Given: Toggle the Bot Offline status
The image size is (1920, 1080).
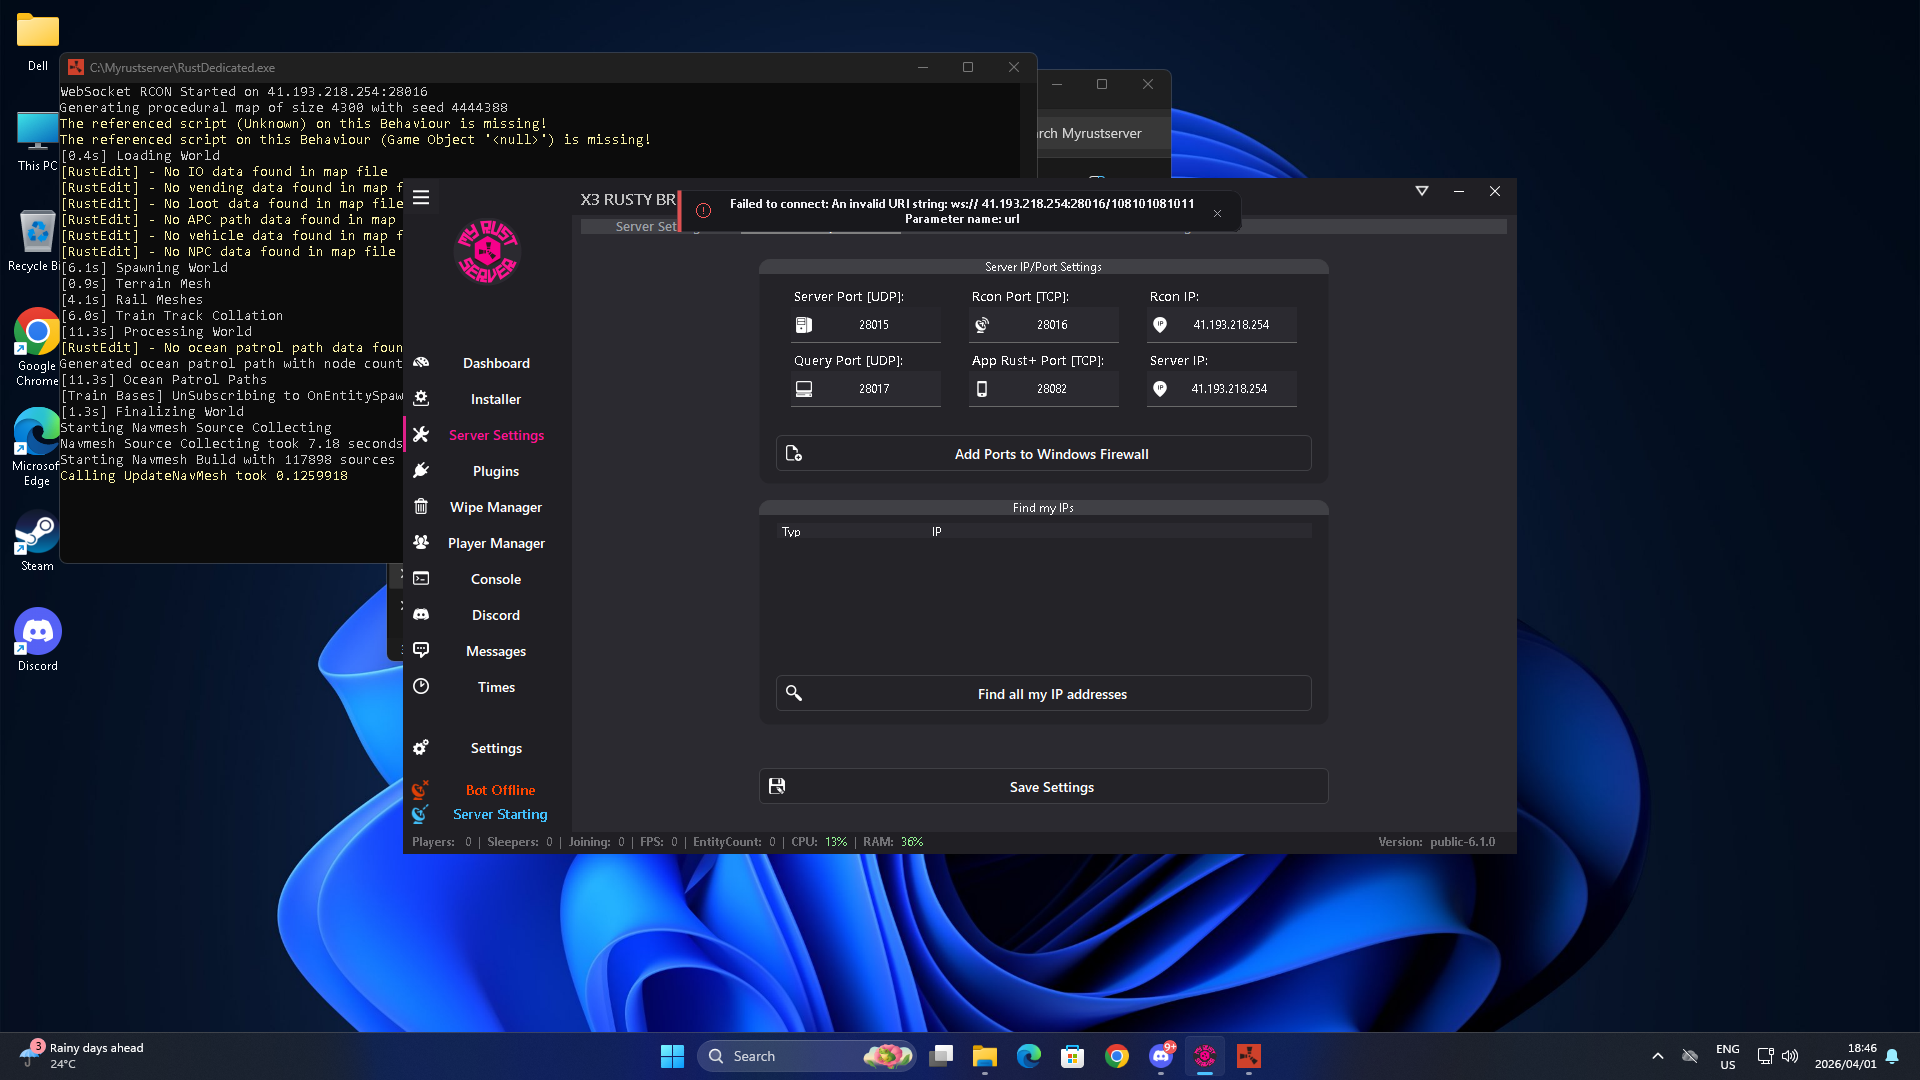Looking at the screenshot, I should click(499, 790).
